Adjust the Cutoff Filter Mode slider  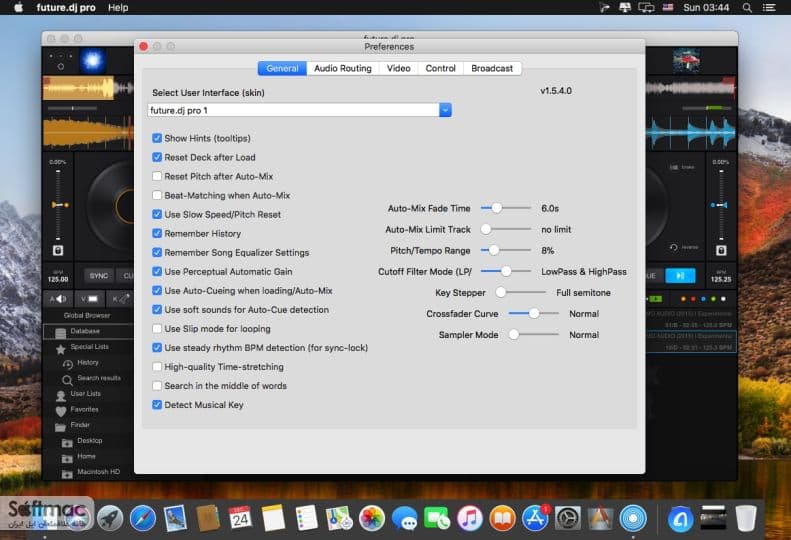(505, 272)
